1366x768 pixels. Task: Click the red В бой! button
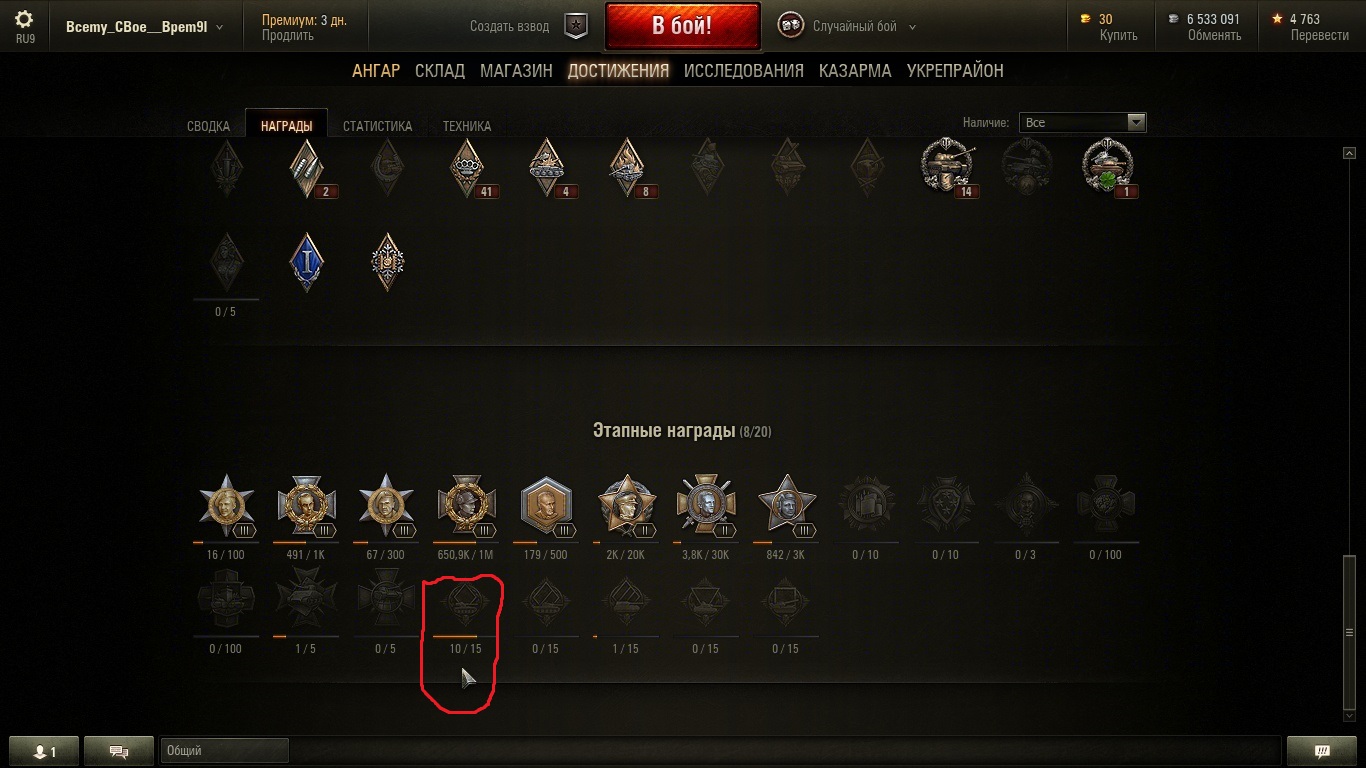682,26
